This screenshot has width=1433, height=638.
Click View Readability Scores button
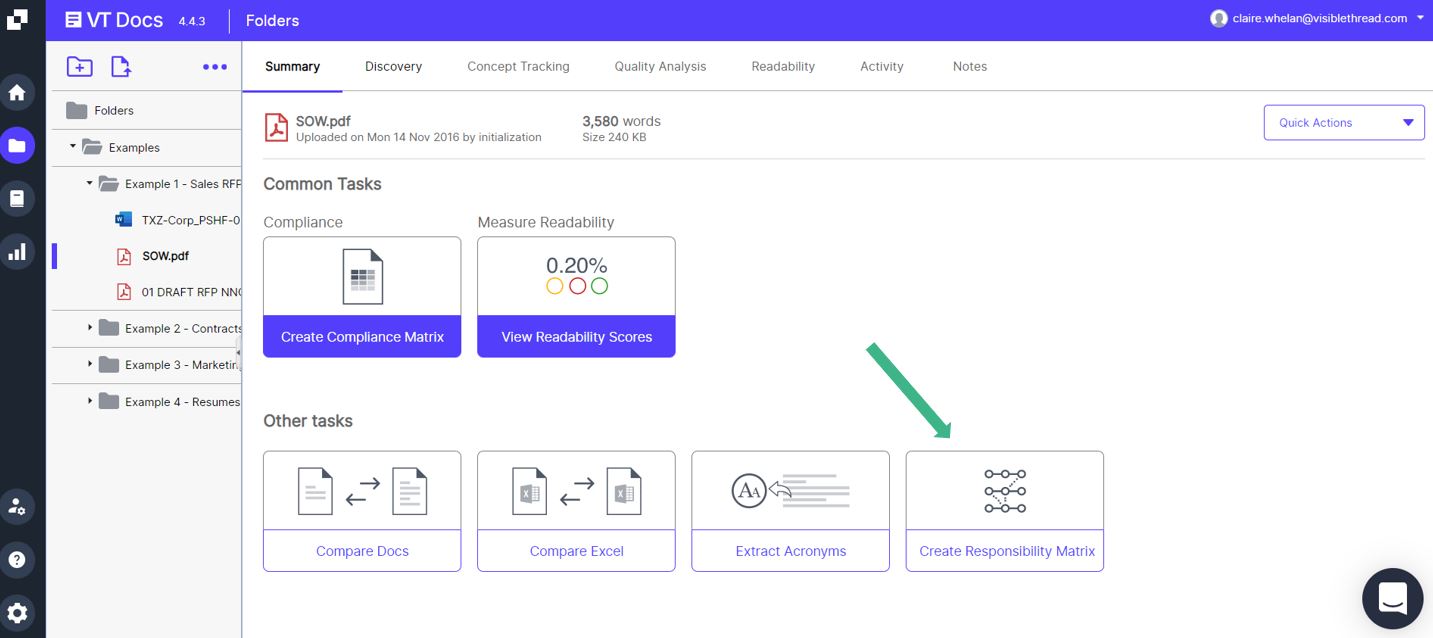coord(576,337)
